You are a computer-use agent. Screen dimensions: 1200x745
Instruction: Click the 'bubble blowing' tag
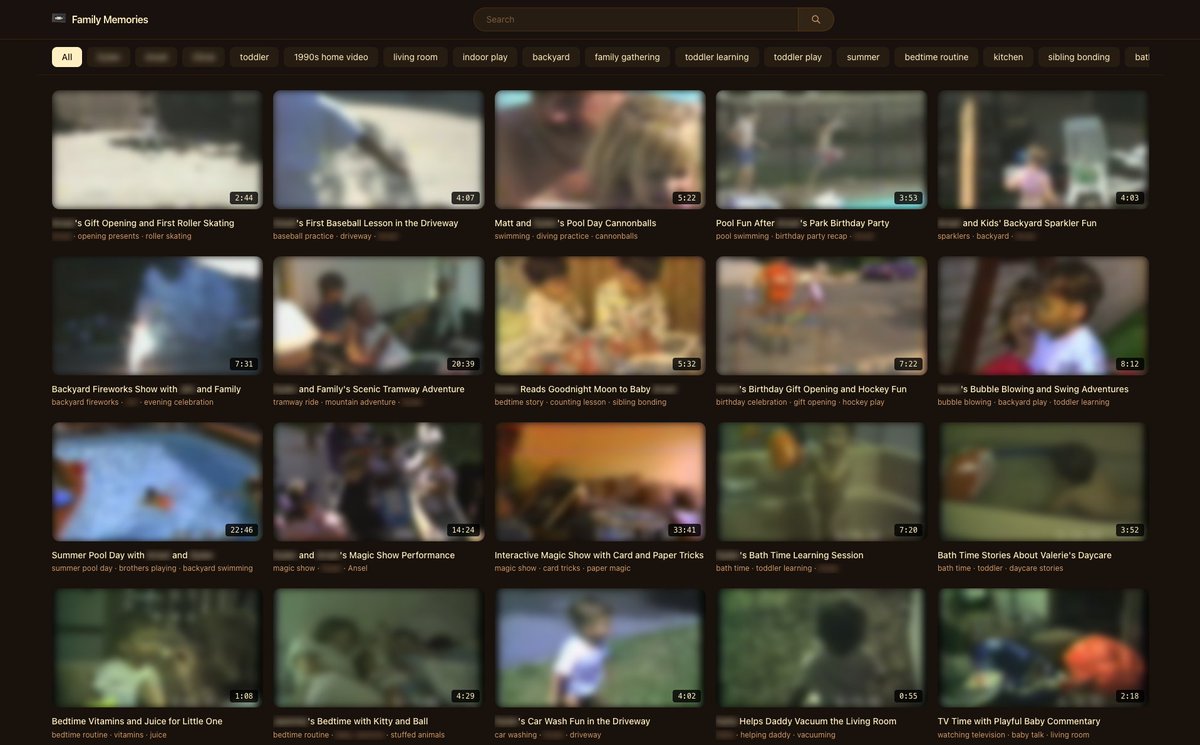(965, 402)
